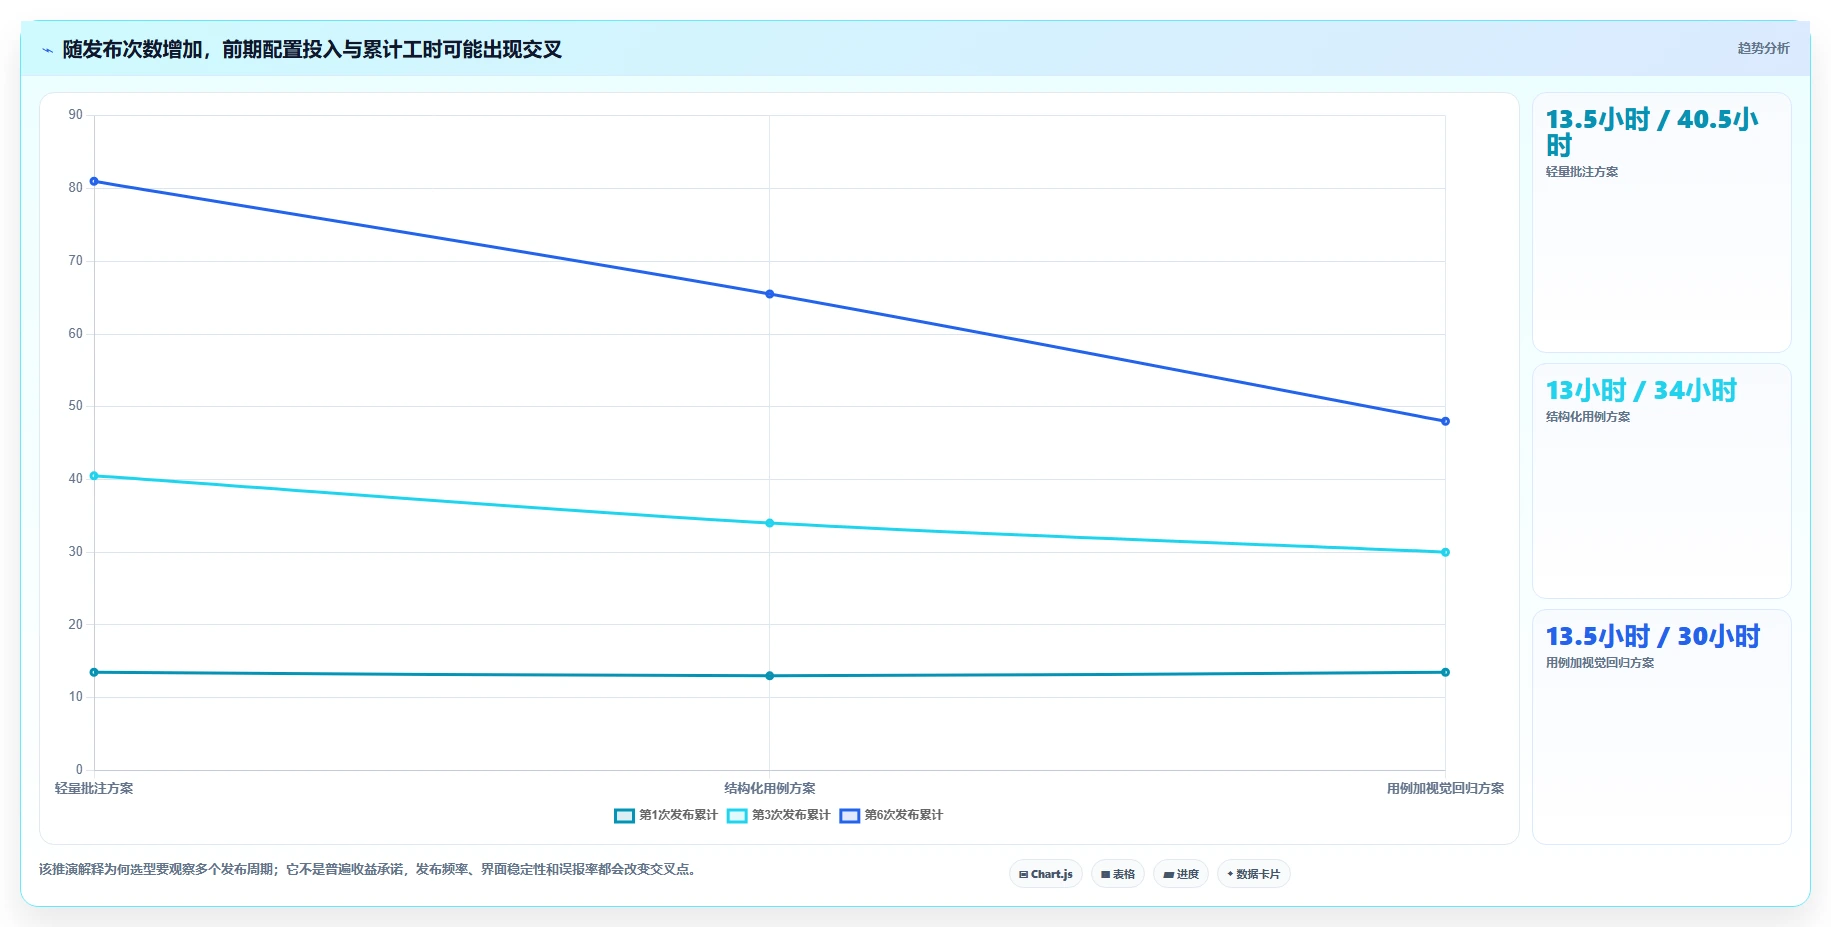Image resolution: width=1831 pixels, height=927 pixels.
Task: Click the 48 data point for 用例加视觉回归方案 on blue line
Action: tap(1445, 421)
